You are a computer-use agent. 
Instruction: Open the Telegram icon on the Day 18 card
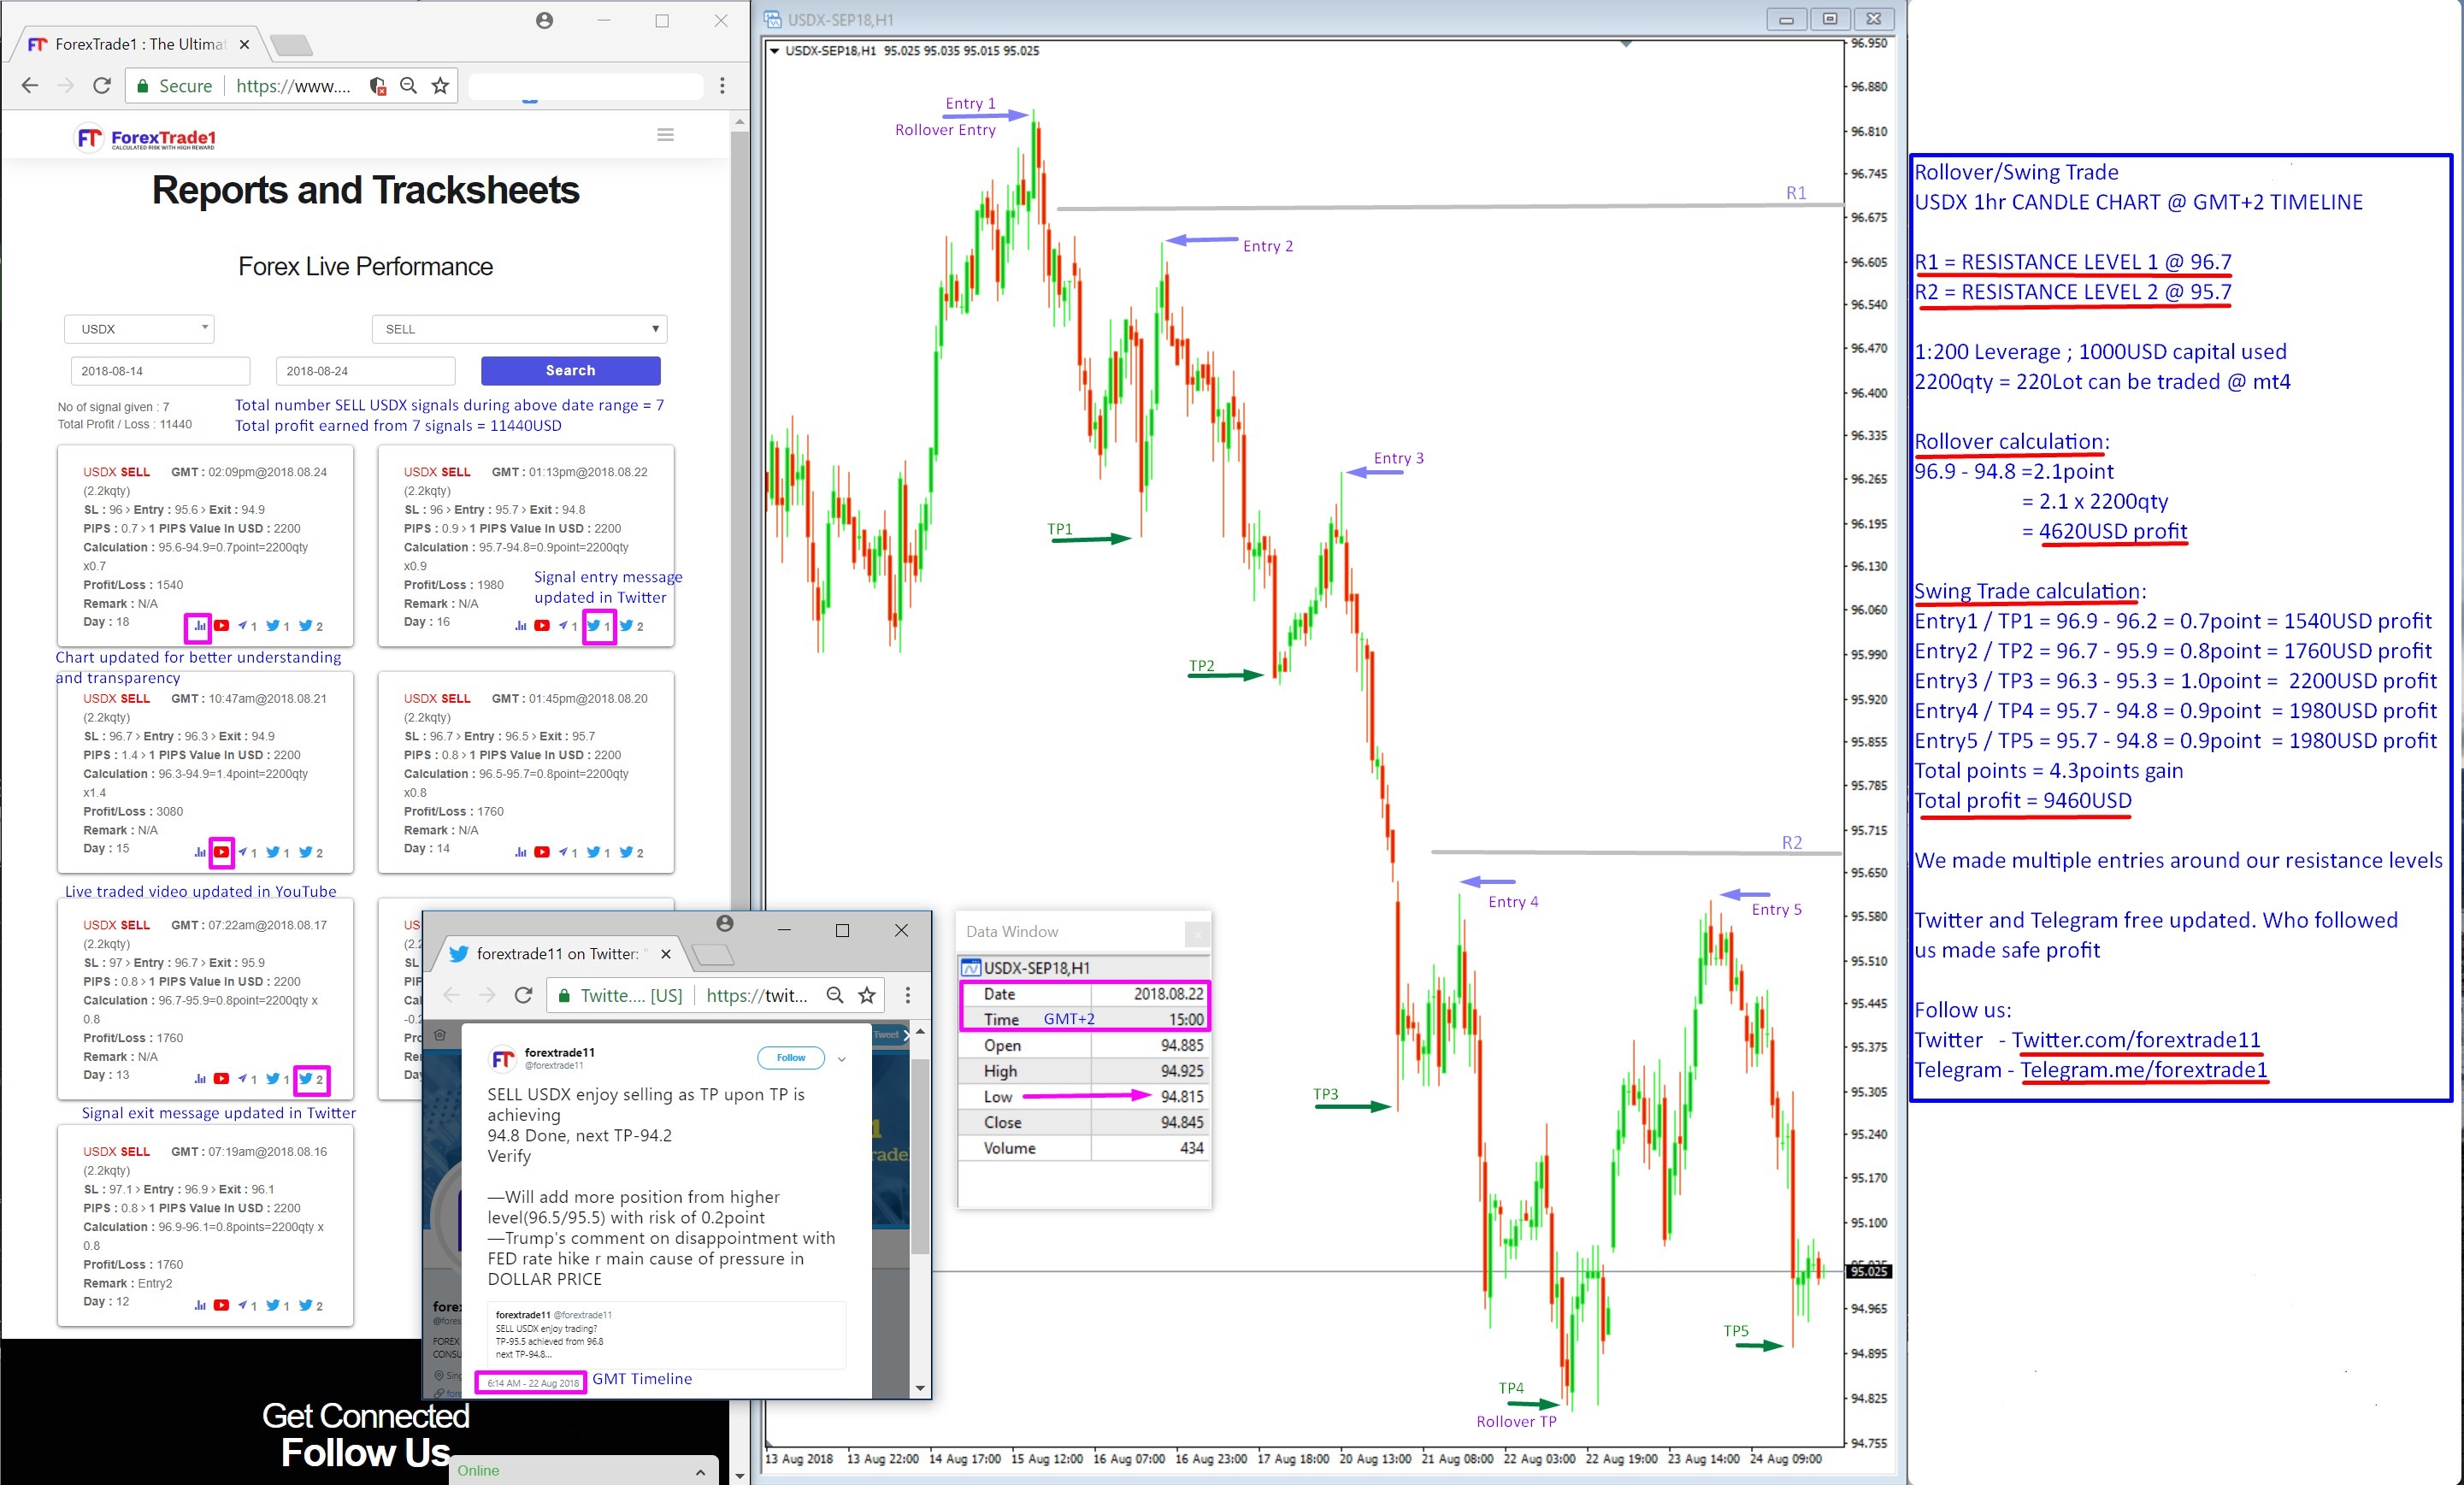coord(243,626)
